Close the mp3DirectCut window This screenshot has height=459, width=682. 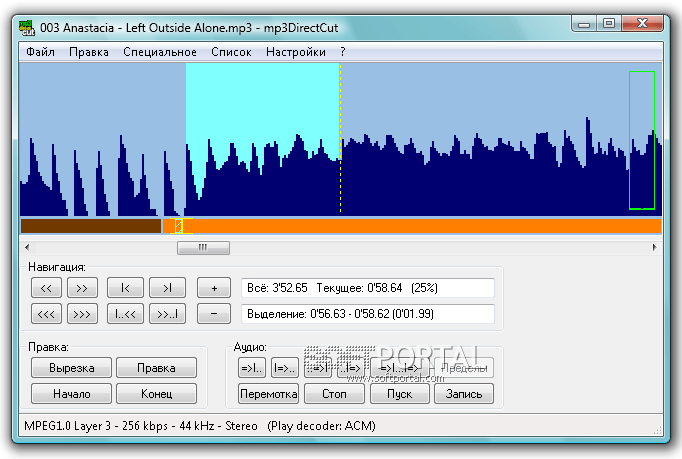click(642, 24)
